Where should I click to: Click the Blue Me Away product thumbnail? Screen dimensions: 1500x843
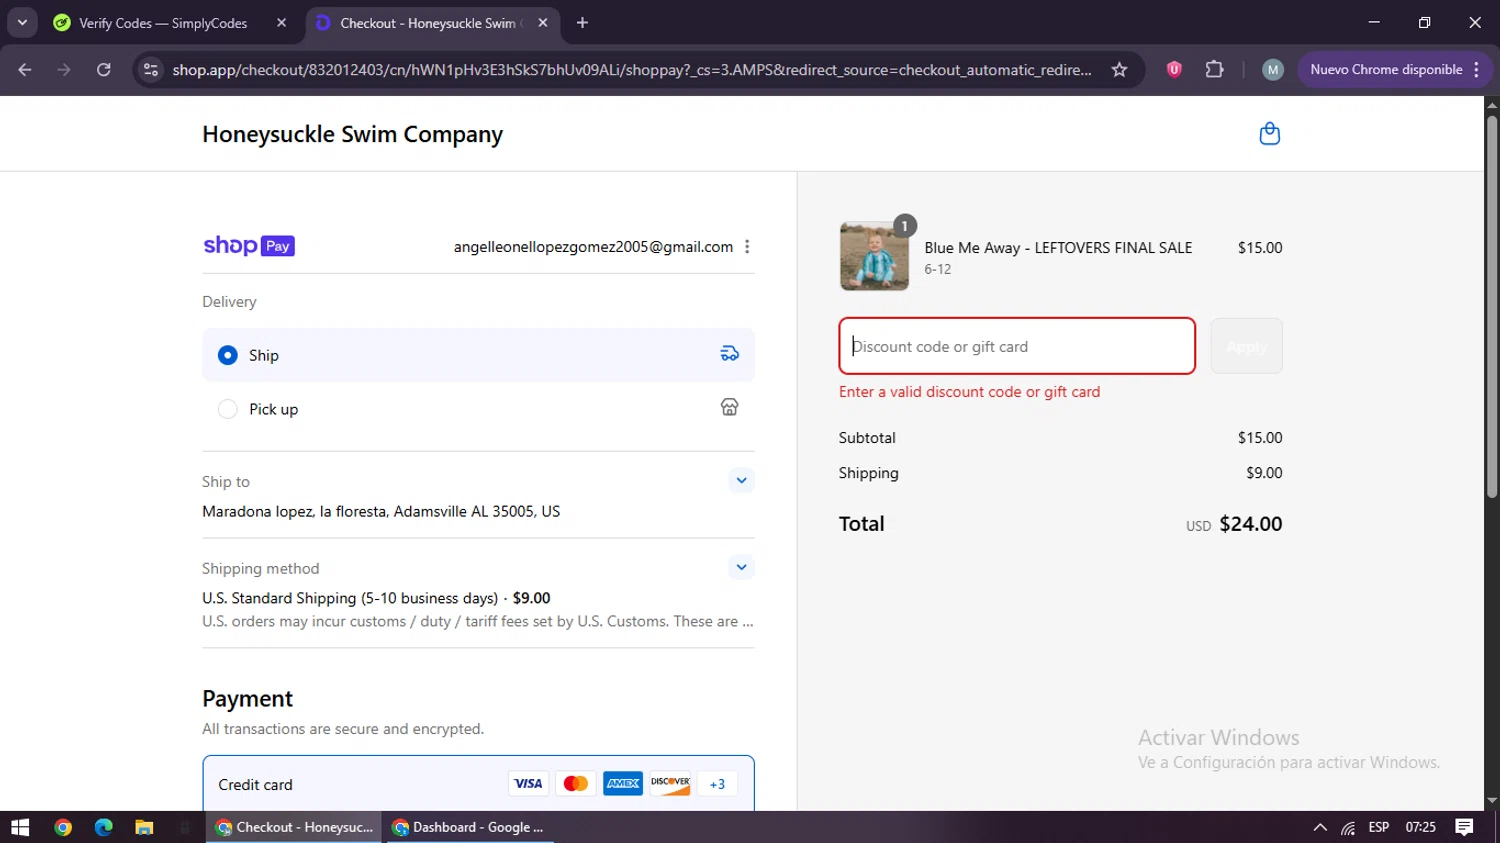tap(874, 256)
